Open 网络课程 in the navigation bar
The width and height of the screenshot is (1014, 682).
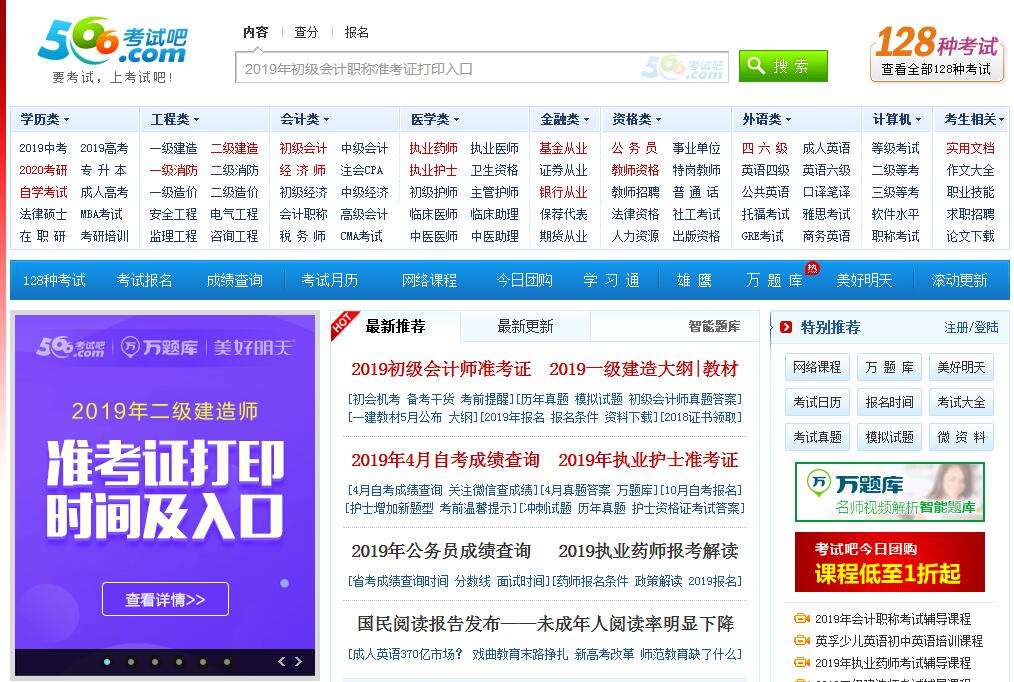tap(429, 281)
